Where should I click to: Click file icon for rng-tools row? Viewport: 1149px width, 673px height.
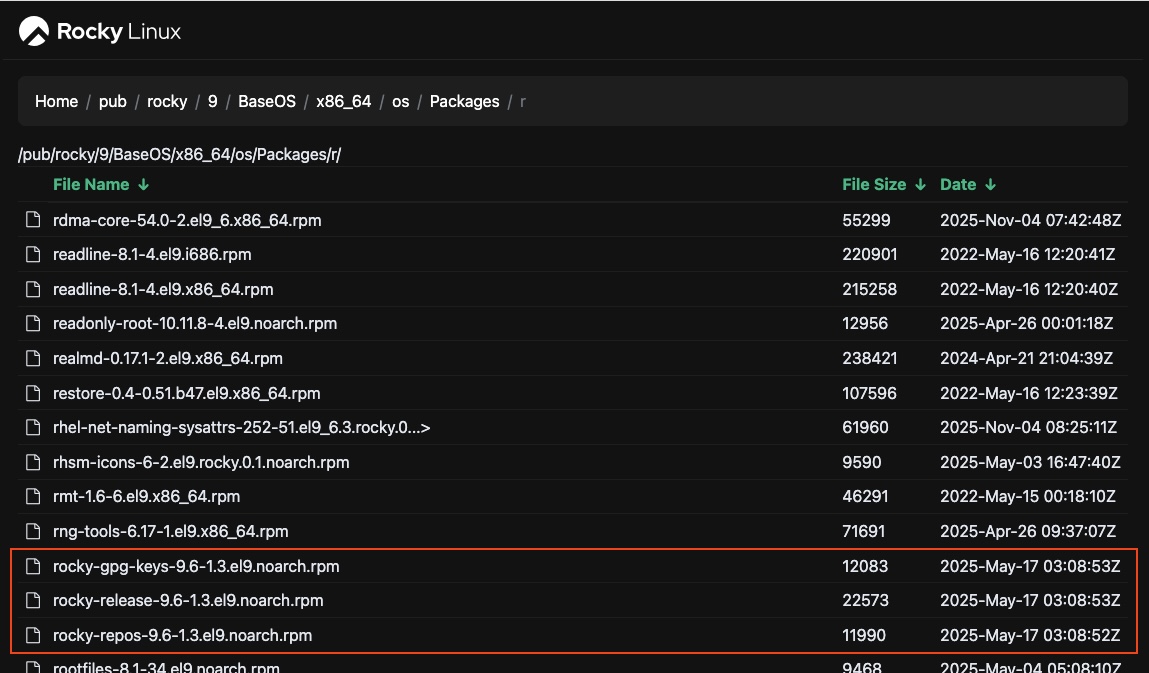tap(33, 532)
